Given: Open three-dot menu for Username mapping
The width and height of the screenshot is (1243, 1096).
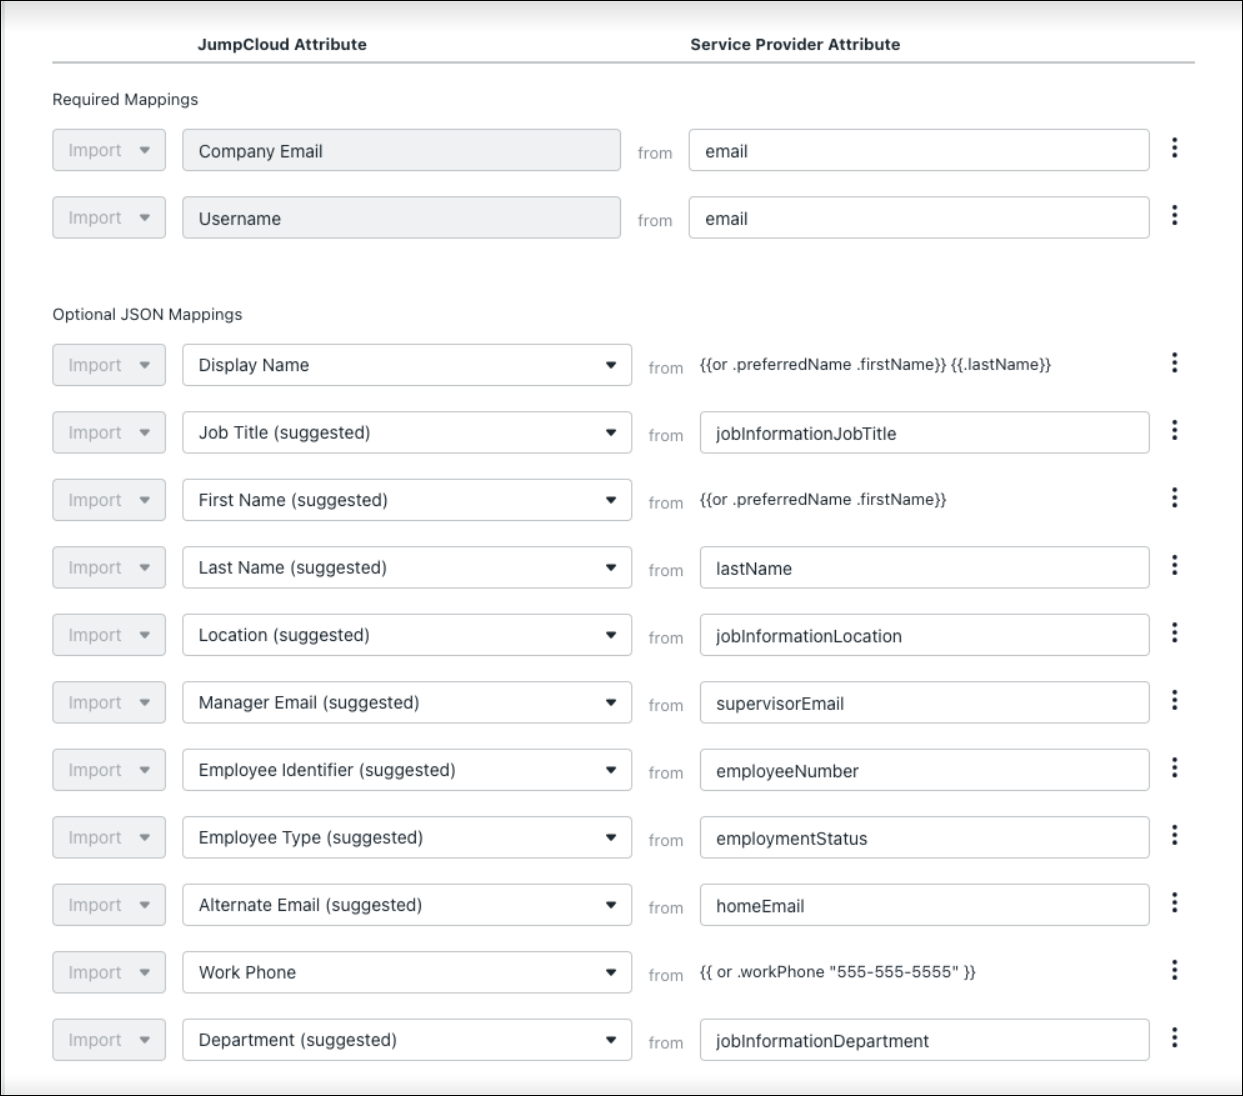Looking at the screenshot, I should [x=1174, y=216].
